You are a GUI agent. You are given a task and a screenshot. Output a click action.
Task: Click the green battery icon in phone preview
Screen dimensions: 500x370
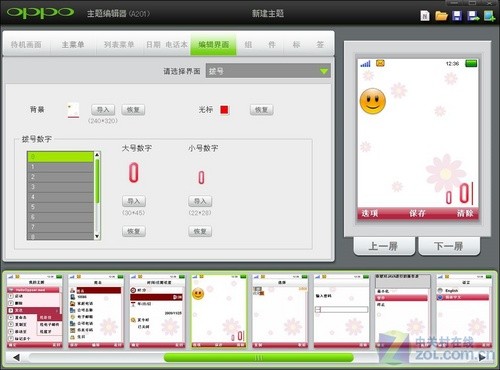coord(471,63)
